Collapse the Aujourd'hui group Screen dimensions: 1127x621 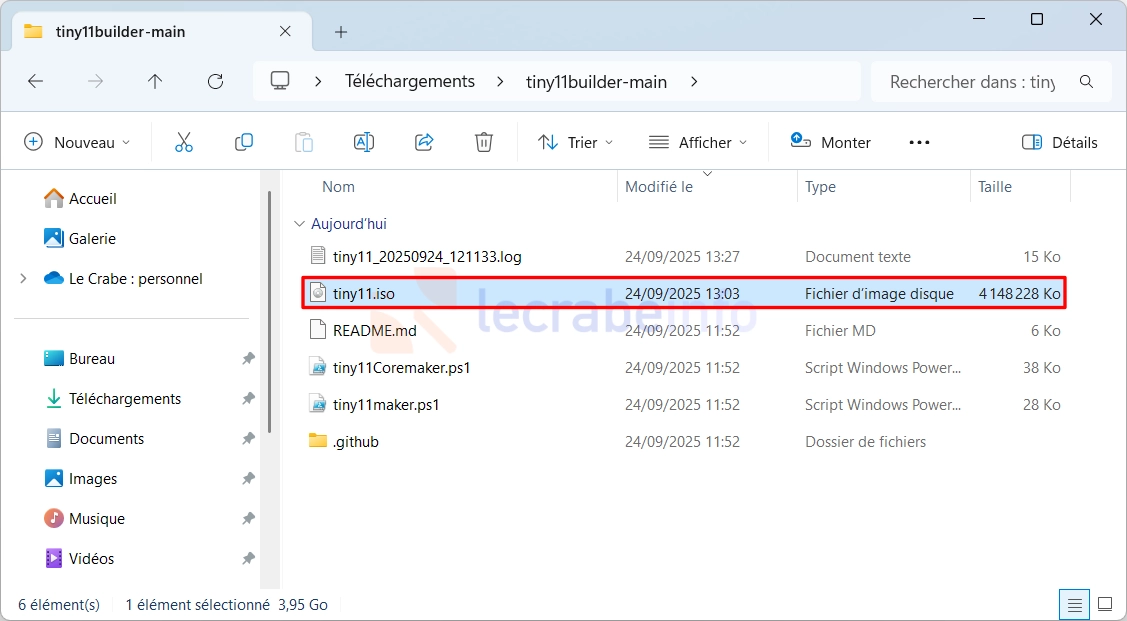tap(299, 224)
